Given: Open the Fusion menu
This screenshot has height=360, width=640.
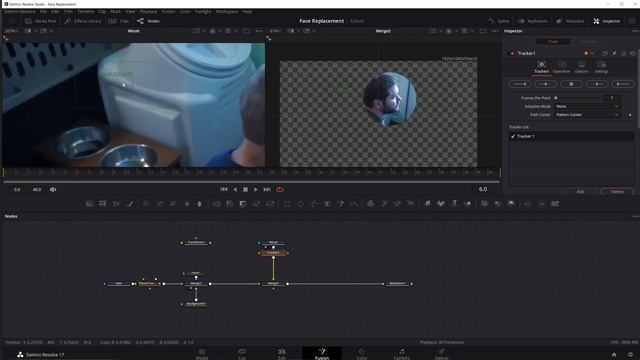Looking at the screenshot, I should (169, 12).
